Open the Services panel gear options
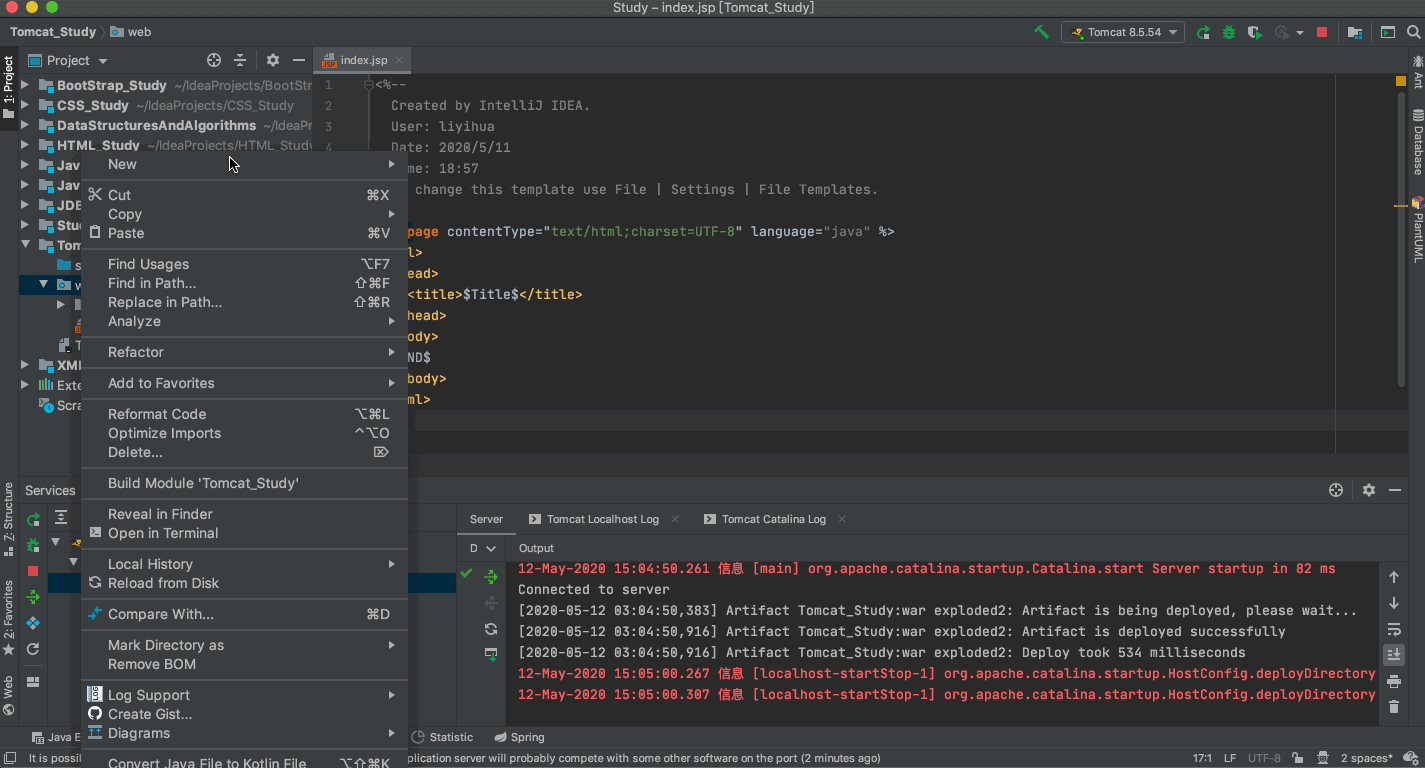This screenshot has height=768, width=1425. 1368,490
